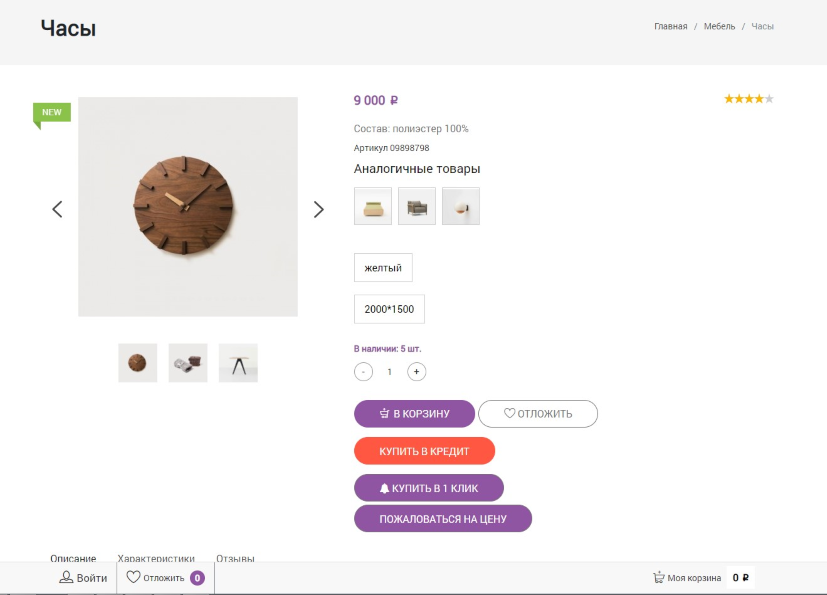Screen dimensions: 827x595
Task: Select the 2000*1500 size option
Action: coord(389,309)
